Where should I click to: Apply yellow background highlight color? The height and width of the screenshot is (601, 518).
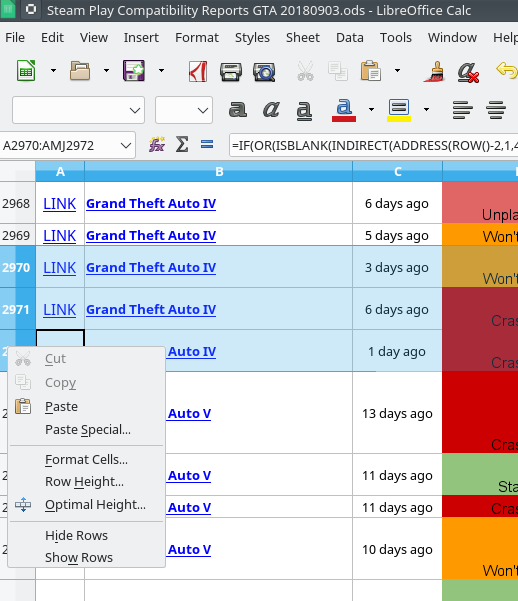pos(399,110)
